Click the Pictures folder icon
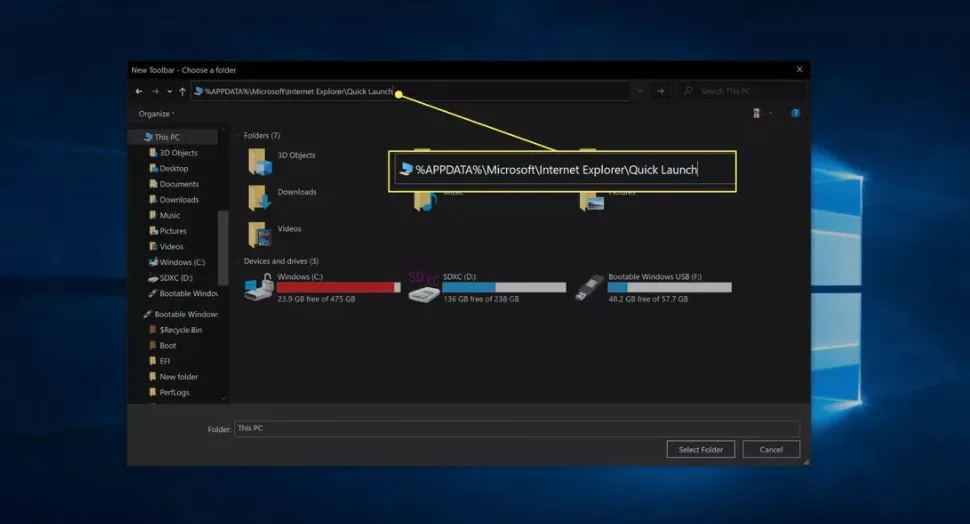This screenshot has height=524, width=970. coord(591,202)
